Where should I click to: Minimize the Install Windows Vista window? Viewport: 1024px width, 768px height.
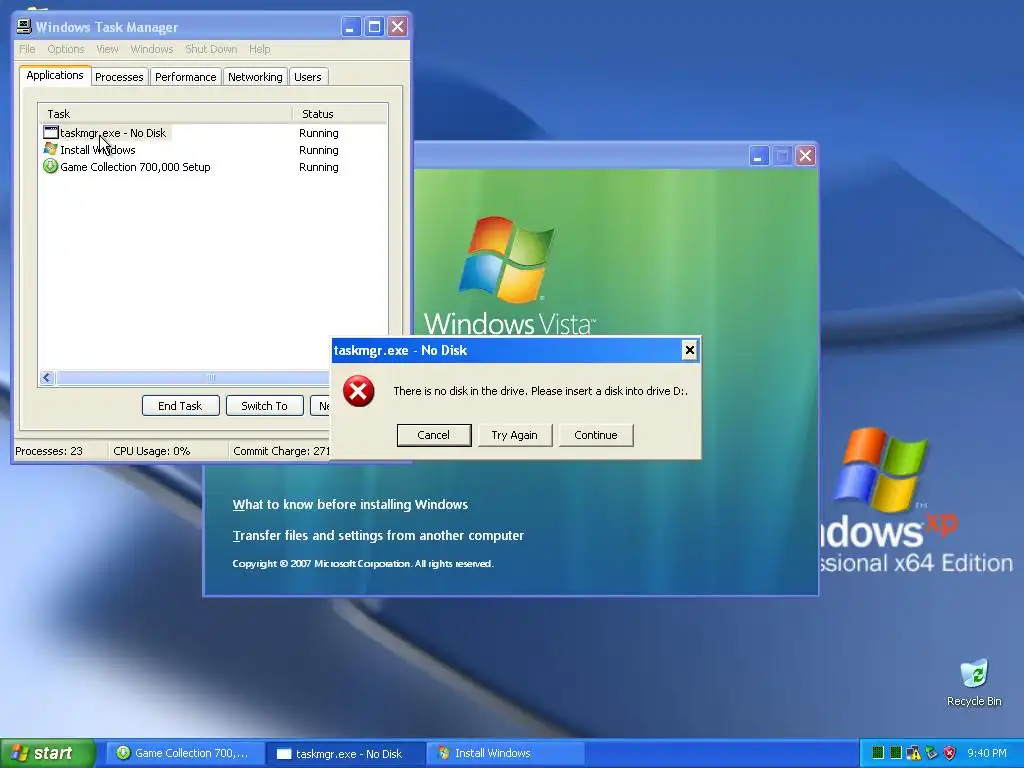point(758,156)
